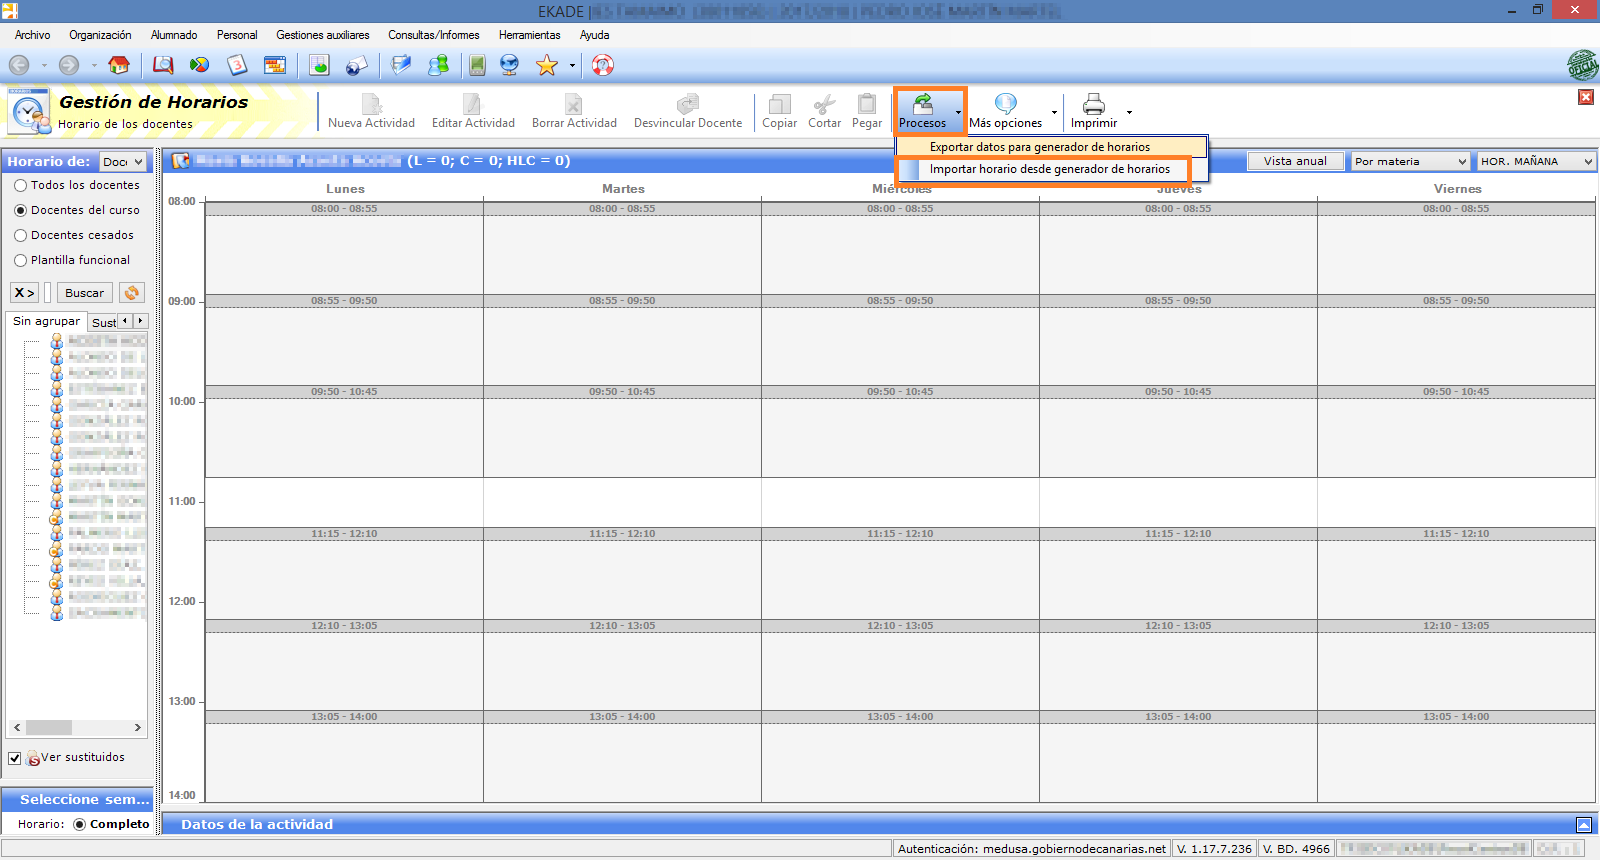Image resolution: width=1600 pixels, height=860 pixels.
Task: Click the search input field beside Buscar
Action: 47,293
